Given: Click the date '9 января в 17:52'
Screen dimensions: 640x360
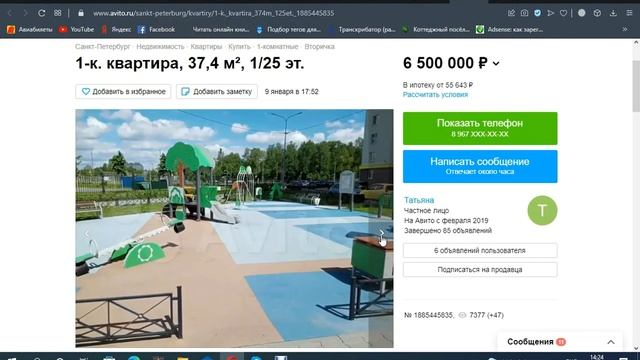Looking at the screenshot, I should click(x=291, y=91).
